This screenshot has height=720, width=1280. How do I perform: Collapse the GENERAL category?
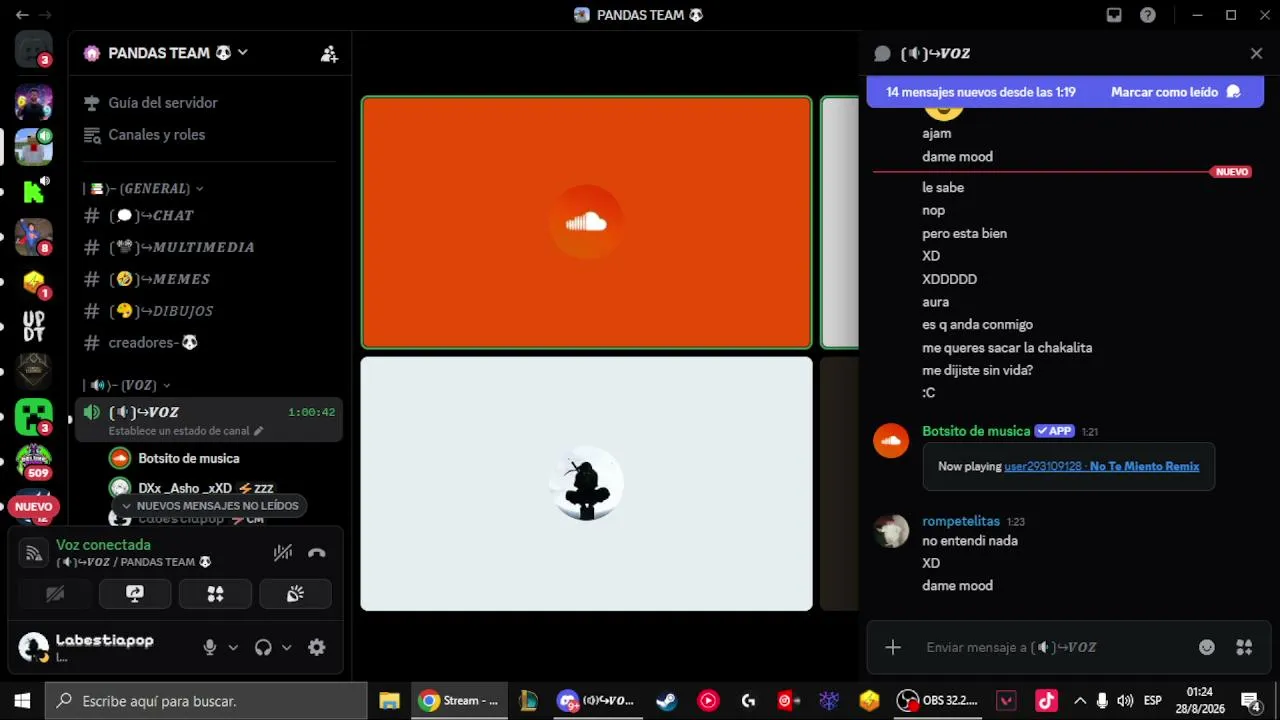[x=143, y=188]
